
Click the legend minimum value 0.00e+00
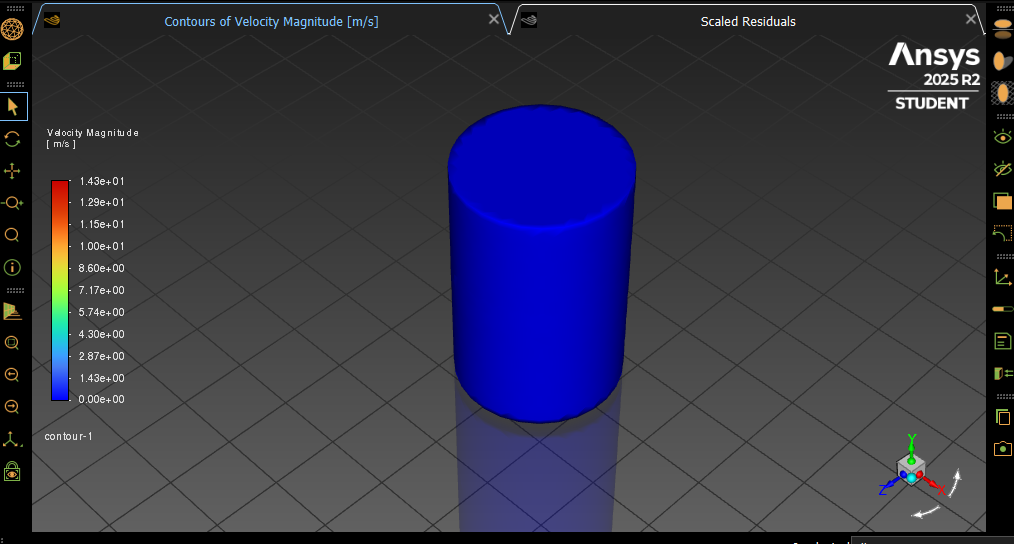(102, 399)
